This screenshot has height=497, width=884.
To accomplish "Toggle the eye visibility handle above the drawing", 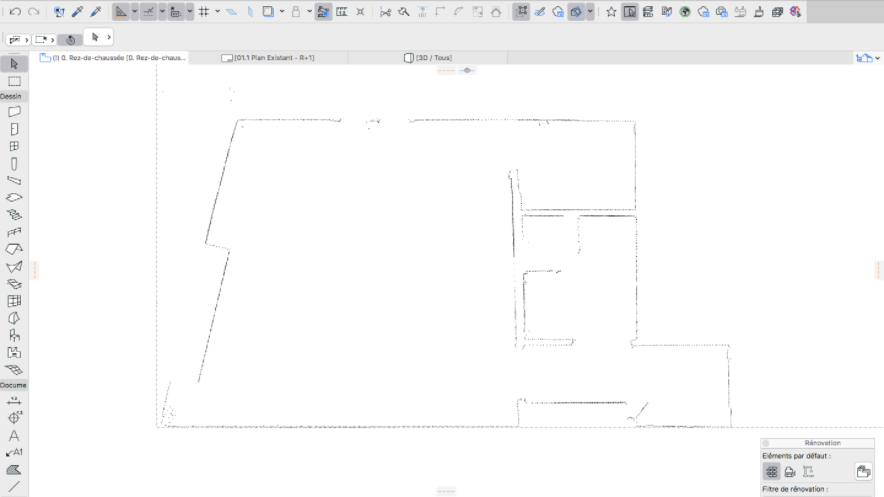I will tap(467, 70).
